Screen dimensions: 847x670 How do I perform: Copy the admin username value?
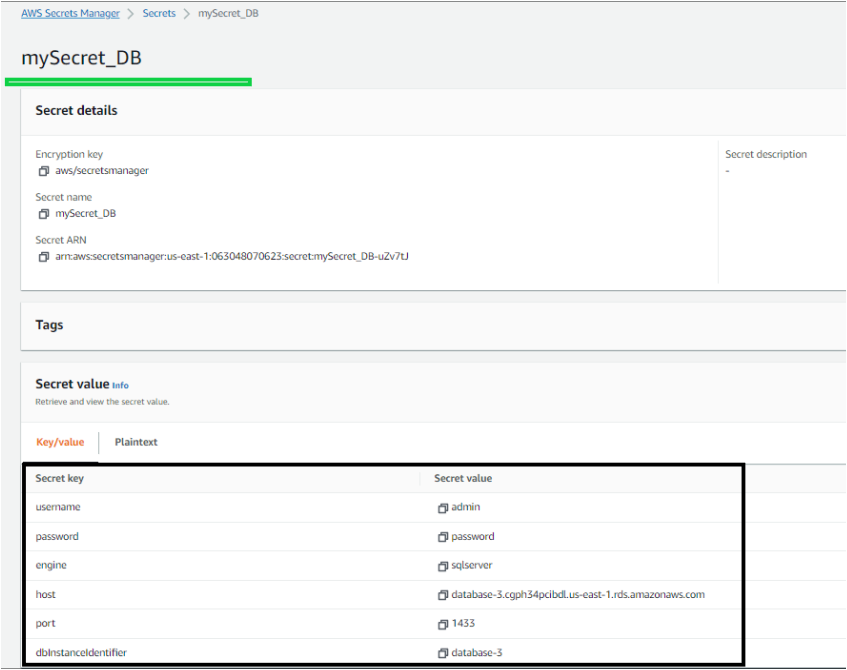(x=440, y=507)
